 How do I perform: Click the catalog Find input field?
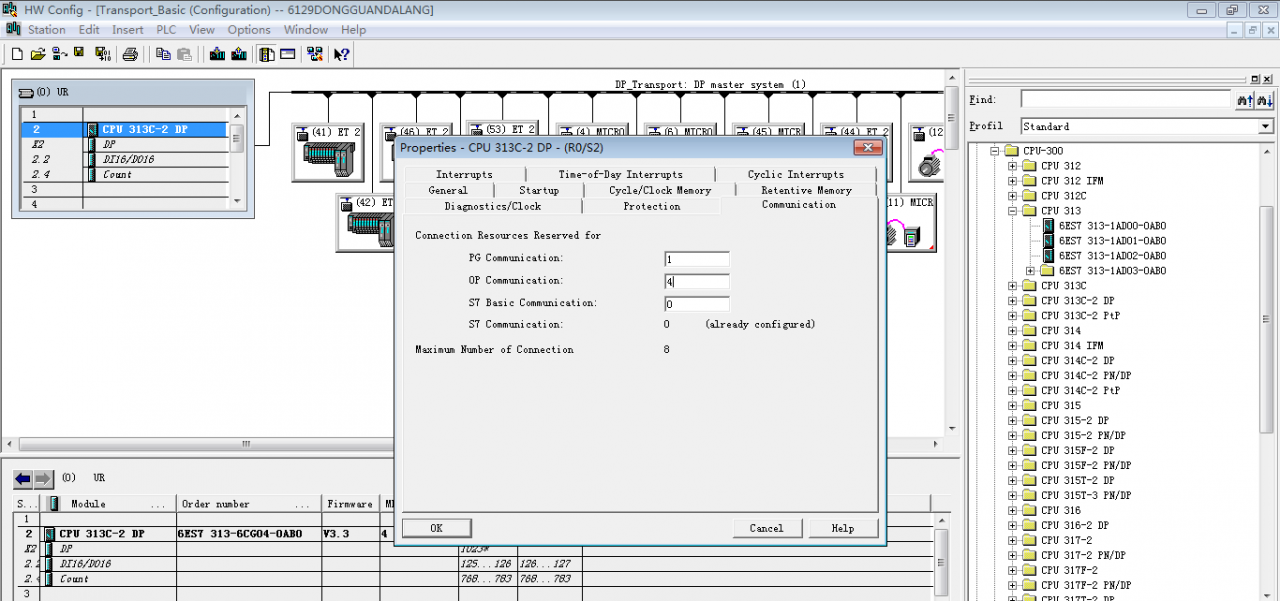point(1125,100)
